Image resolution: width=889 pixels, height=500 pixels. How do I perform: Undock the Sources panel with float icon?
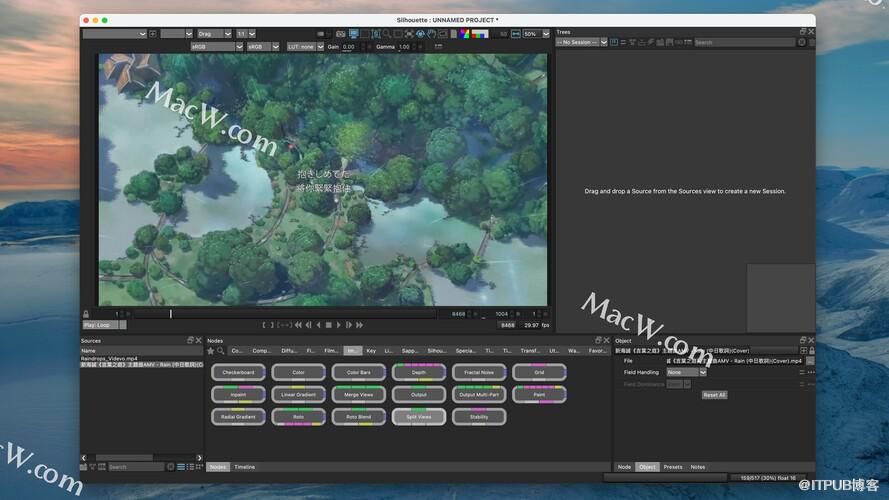[190, 340]
